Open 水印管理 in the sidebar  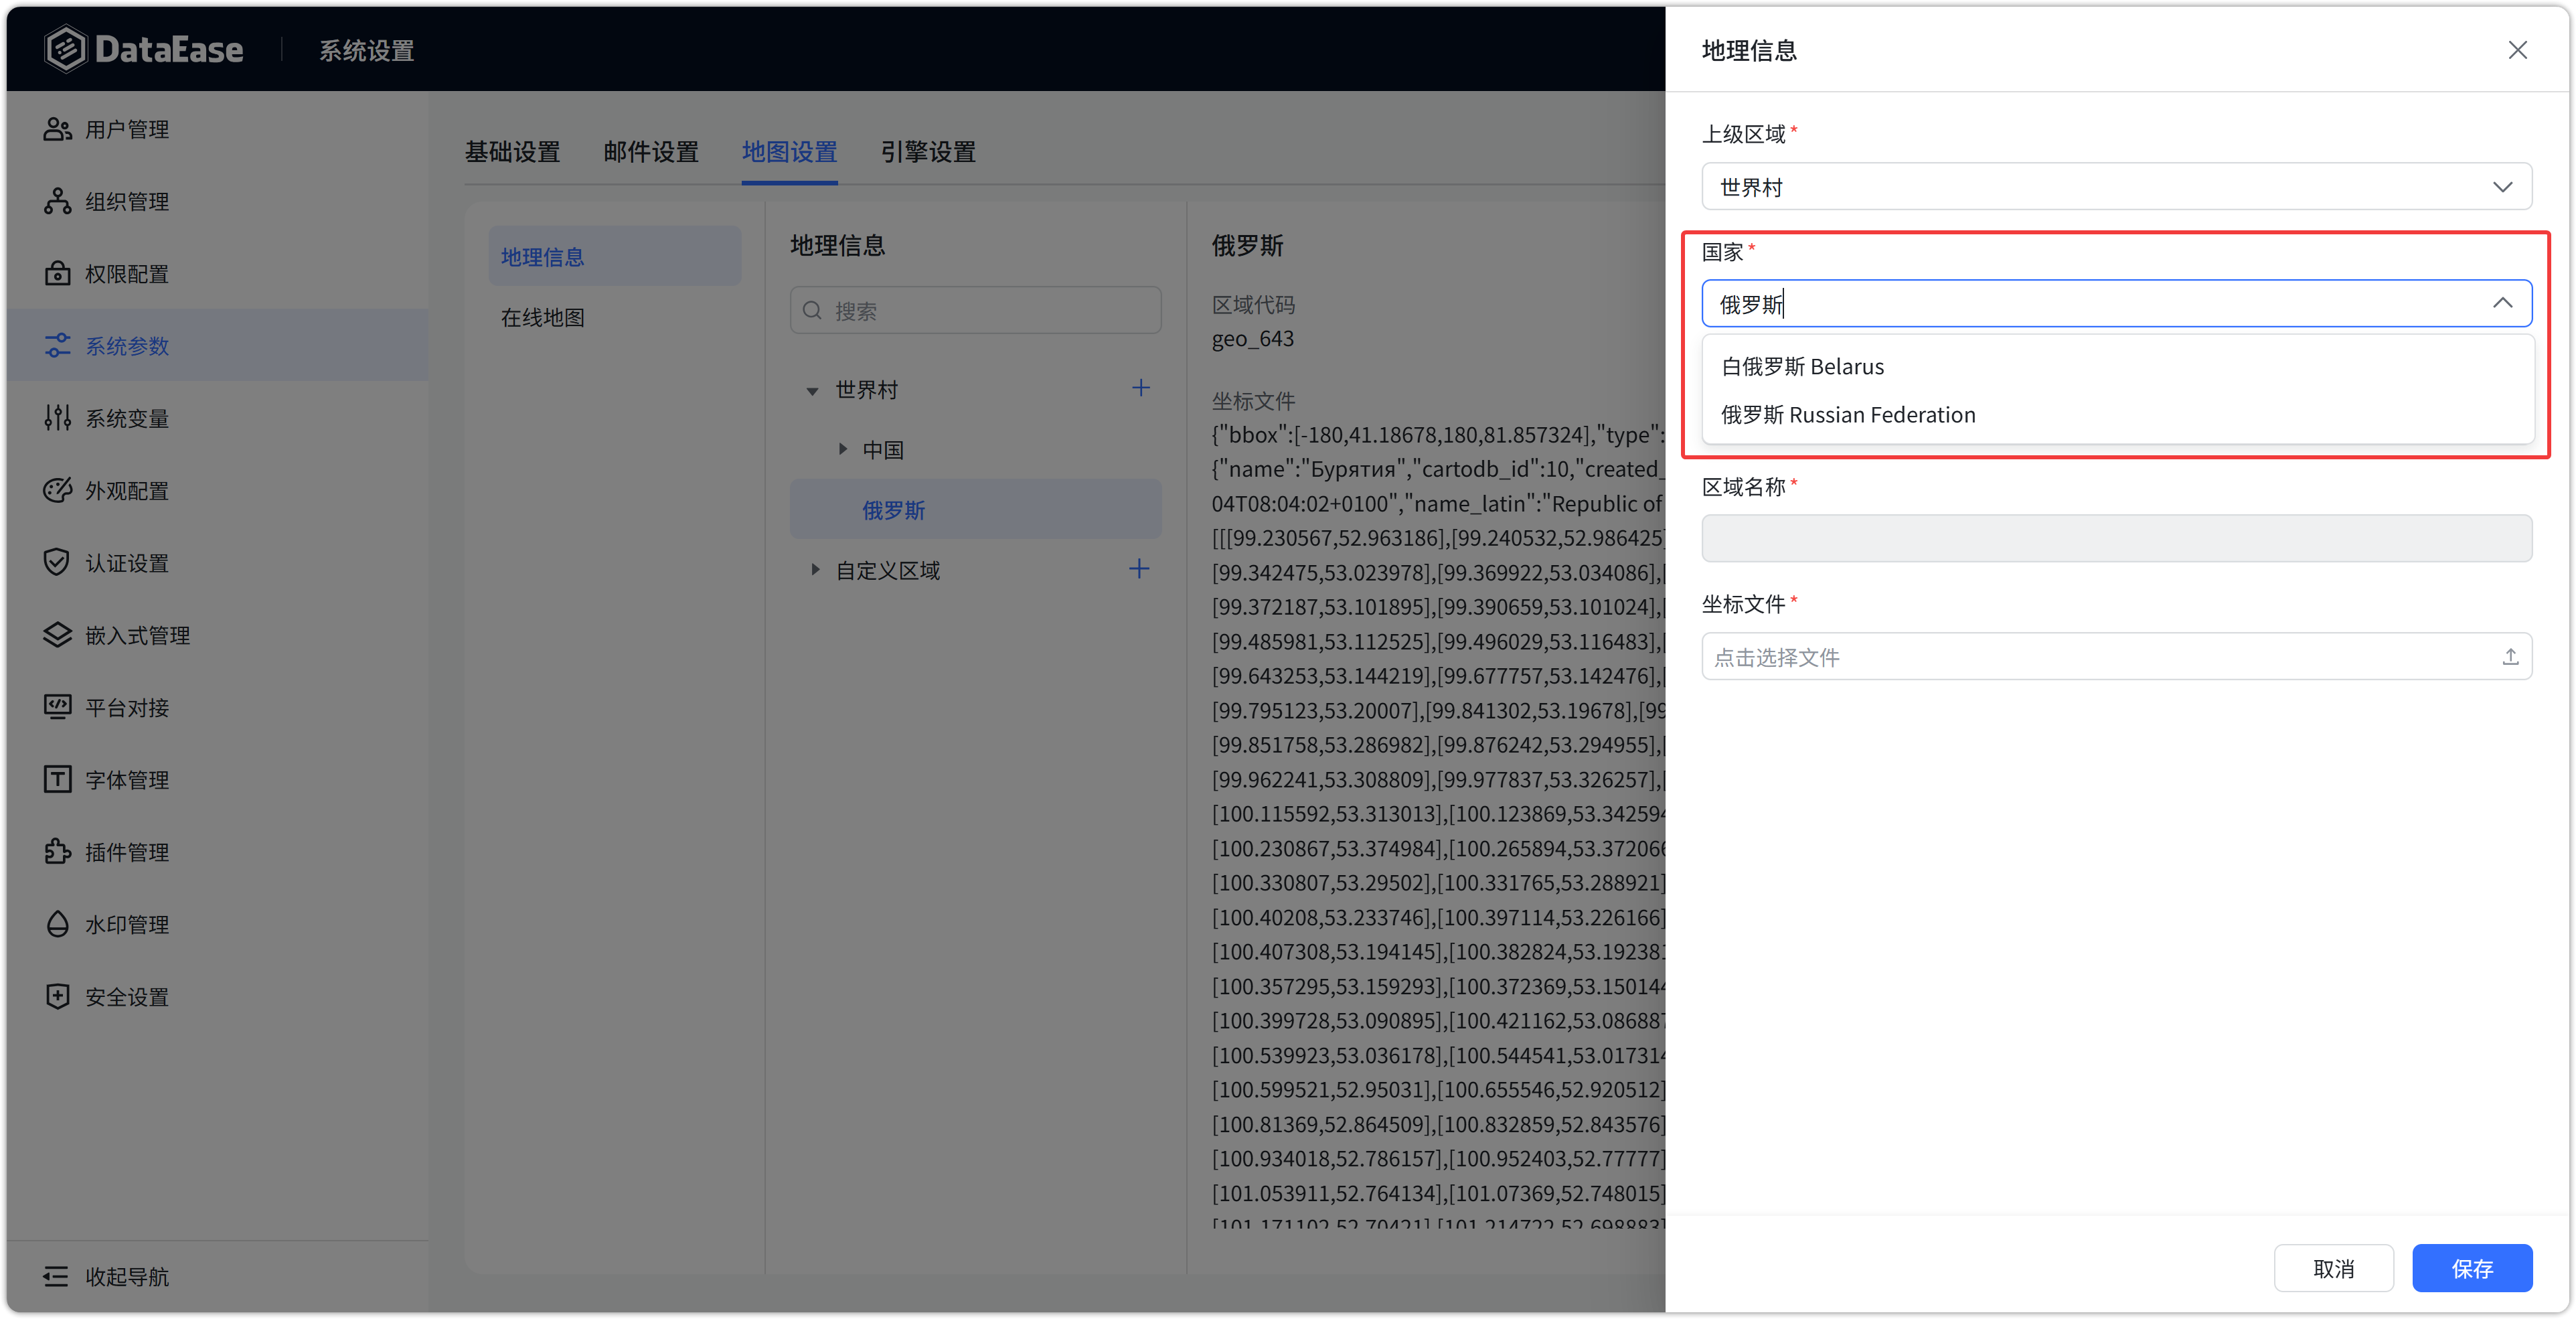pos(218,924)
